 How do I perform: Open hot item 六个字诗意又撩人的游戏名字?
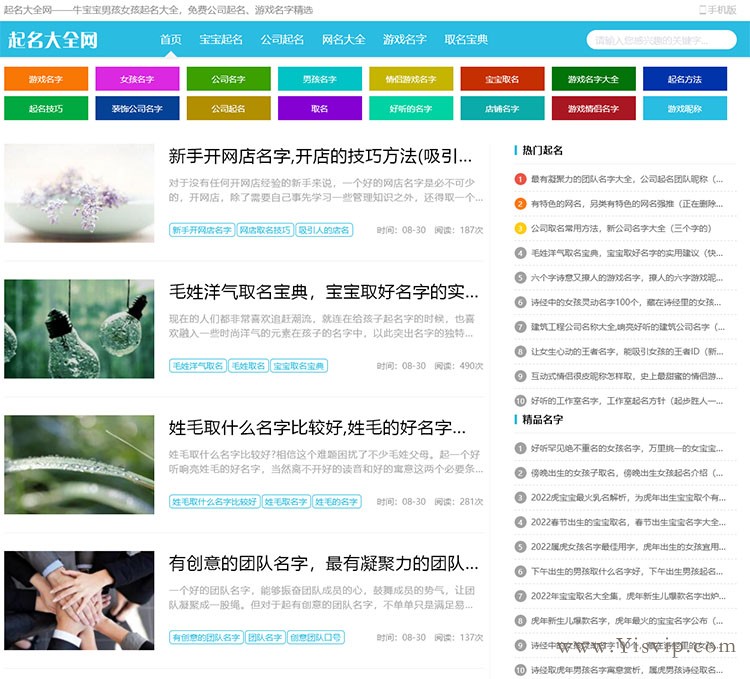pyautogui.click(x=627, y=278)
